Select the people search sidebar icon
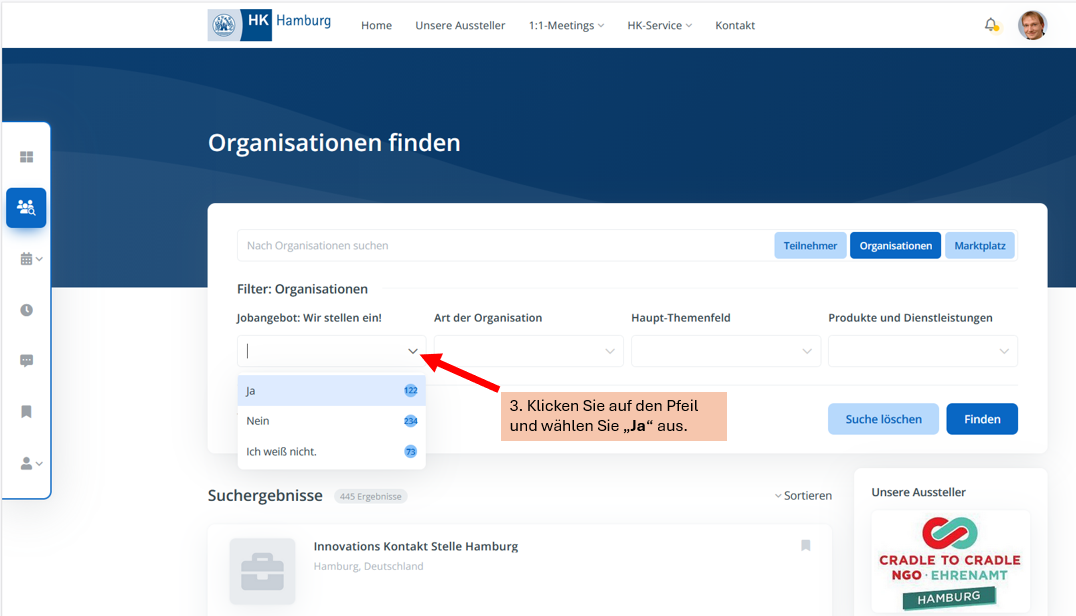1076x616 pixels. pos(27,208)
